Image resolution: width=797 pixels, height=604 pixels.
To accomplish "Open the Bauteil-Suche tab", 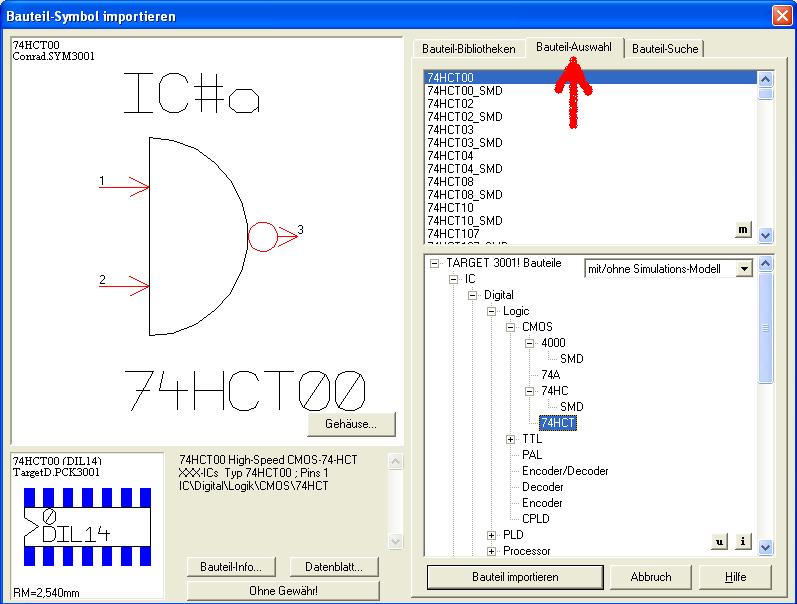I will (x=666, y=49).
